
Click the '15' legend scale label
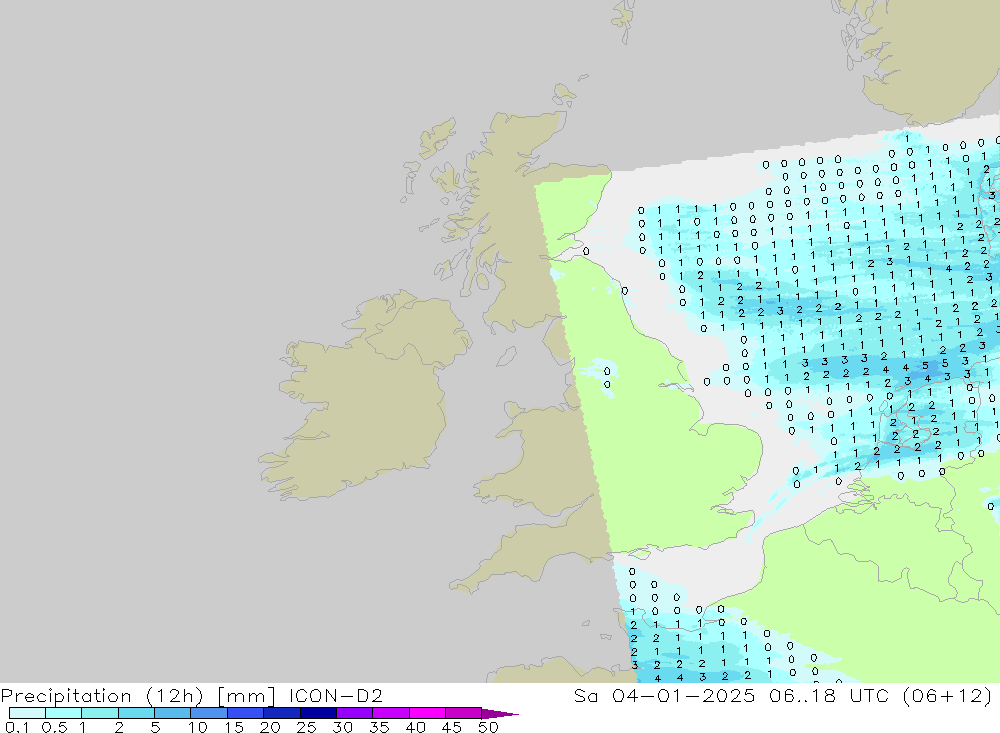point(234,727)
